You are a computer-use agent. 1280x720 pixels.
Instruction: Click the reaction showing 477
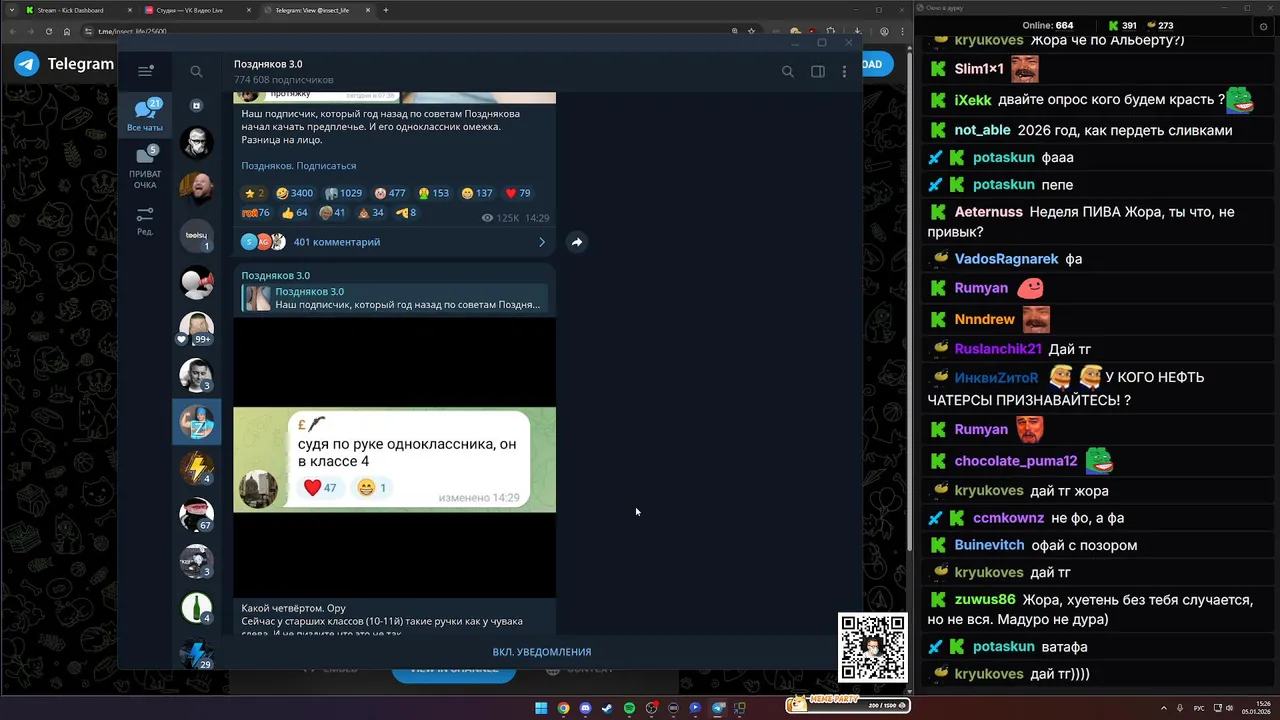click(390, 193)
